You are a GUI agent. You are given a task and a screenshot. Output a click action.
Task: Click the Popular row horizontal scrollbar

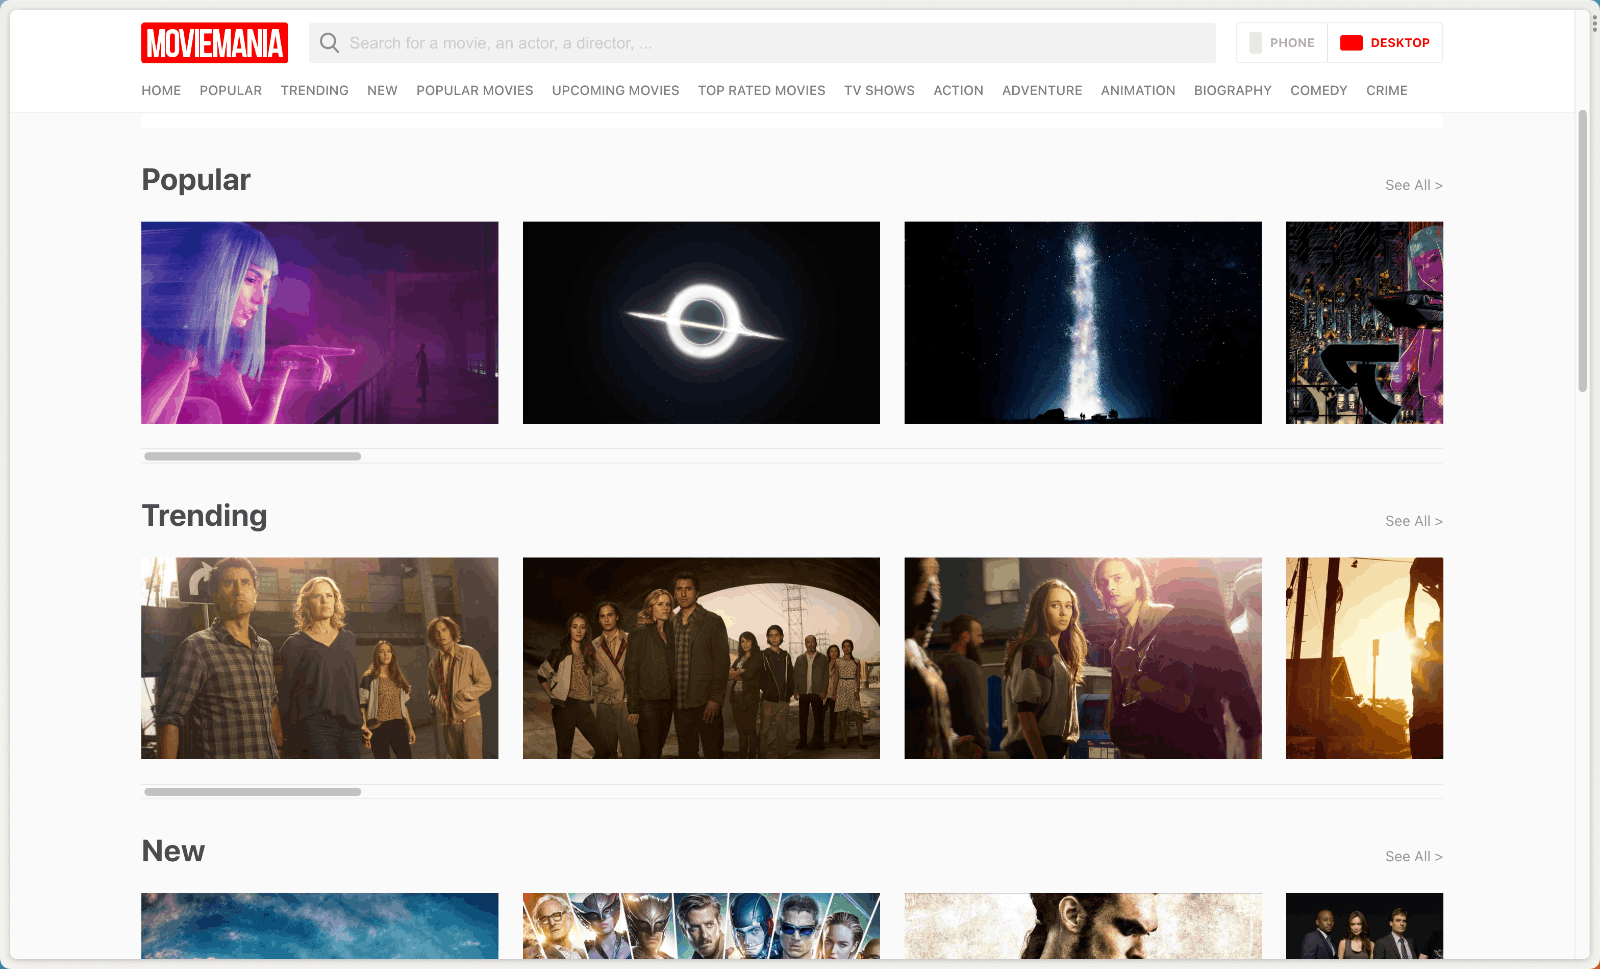[x=252, y=456]
